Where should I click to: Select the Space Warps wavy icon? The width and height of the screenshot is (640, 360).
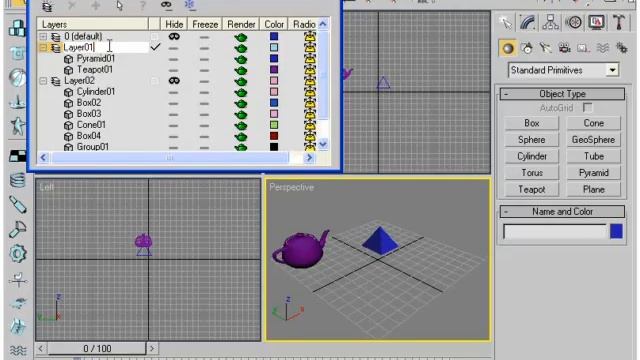click(x=602, y=49)
